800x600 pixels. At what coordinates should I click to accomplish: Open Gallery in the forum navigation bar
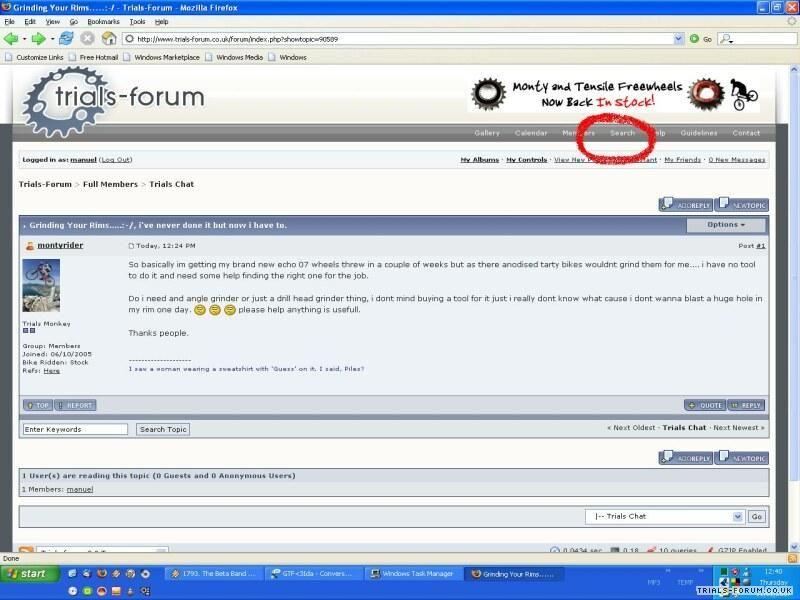point(487,133)
